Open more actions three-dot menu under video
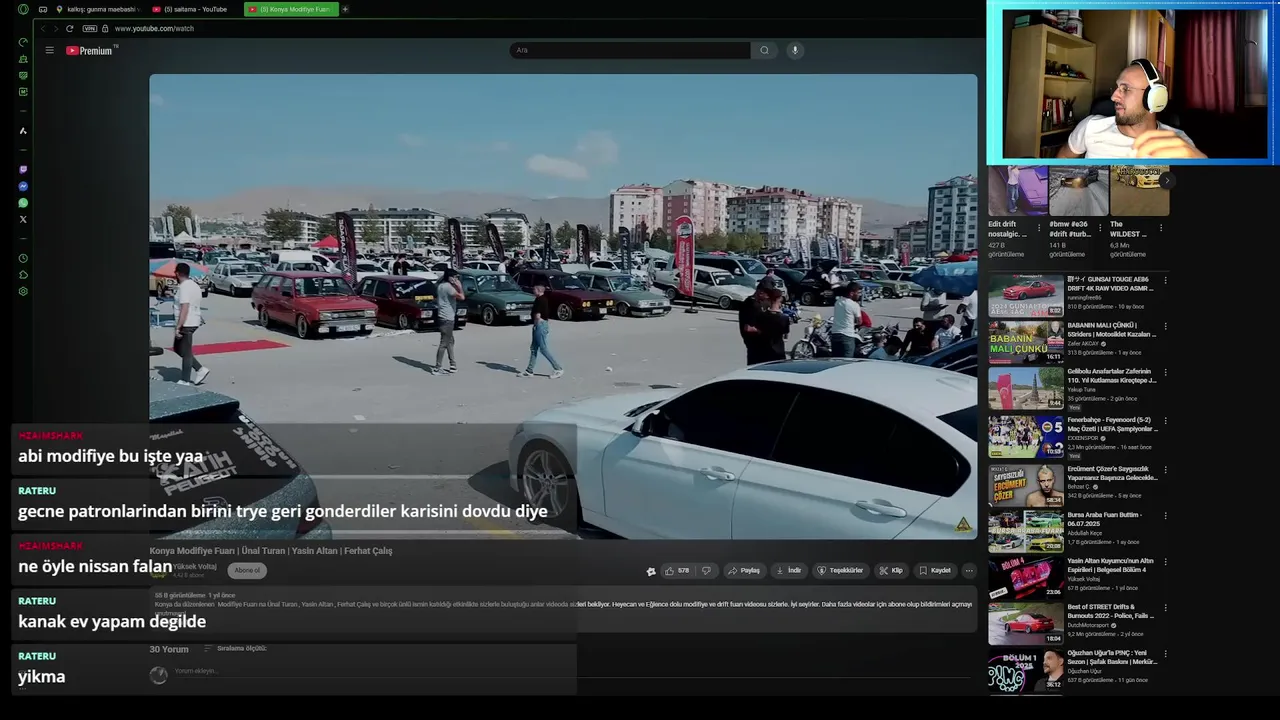 click(x=969, y=570)
